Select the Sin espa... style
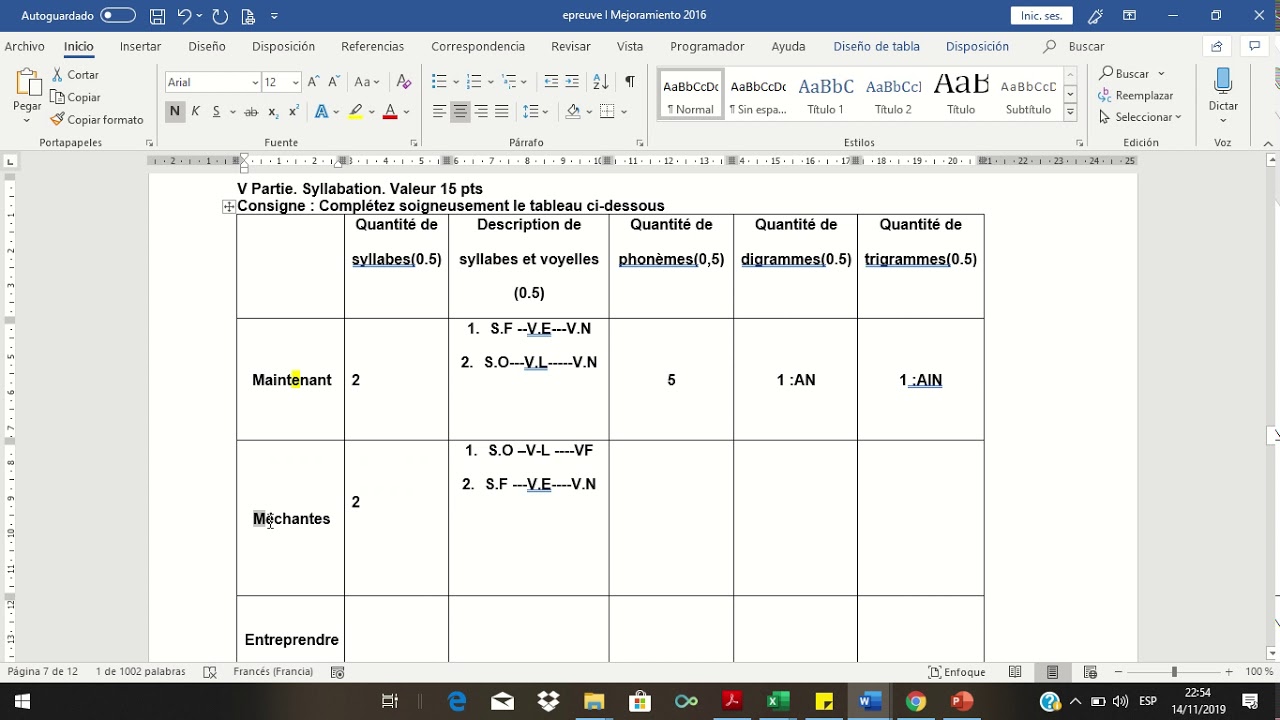 click(758, 95)
